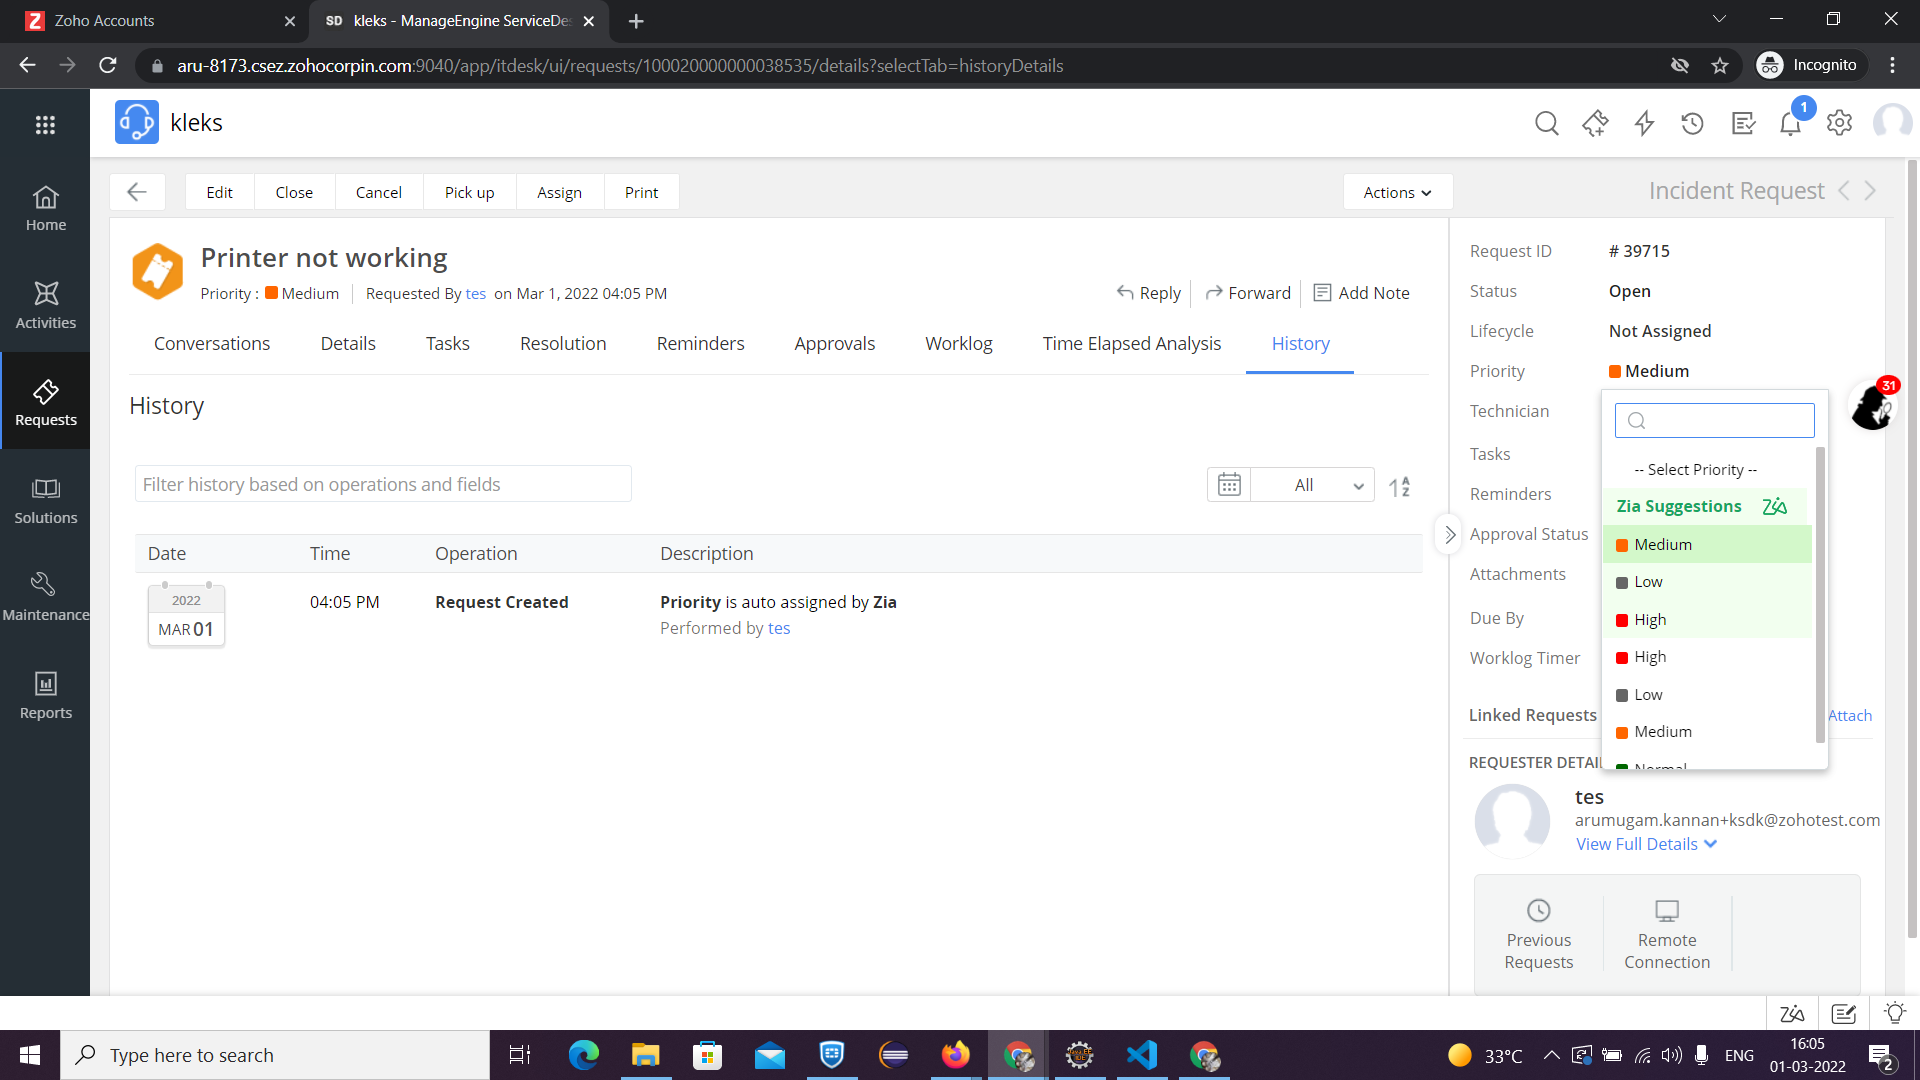This screenshot has width=1920, height=1080.
Task: Switch to the Conversations tab
Action: [211, 343]
